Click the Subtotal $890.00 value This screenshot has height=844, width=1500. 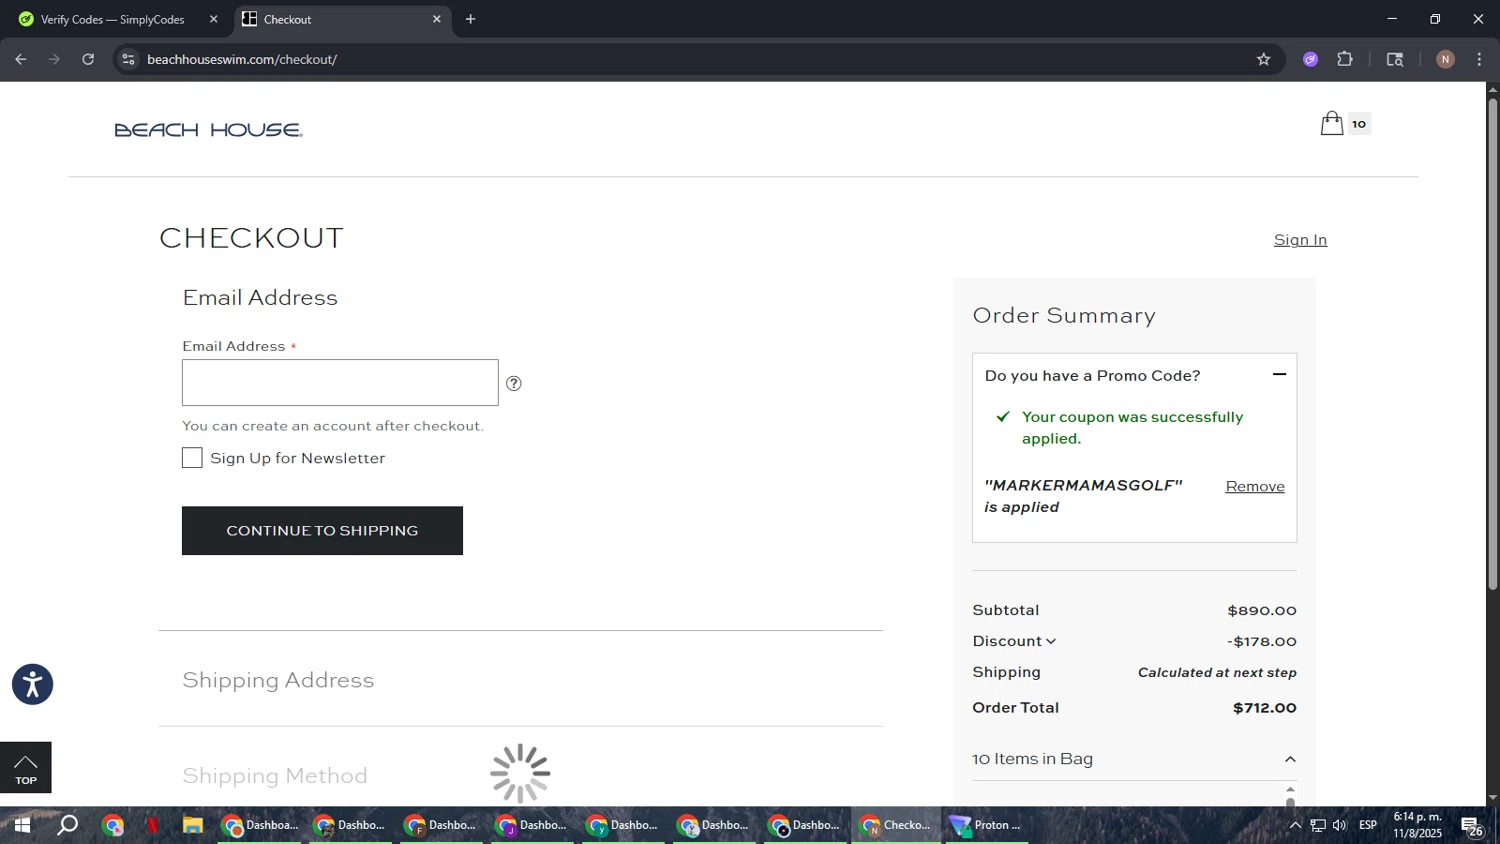1262,610
